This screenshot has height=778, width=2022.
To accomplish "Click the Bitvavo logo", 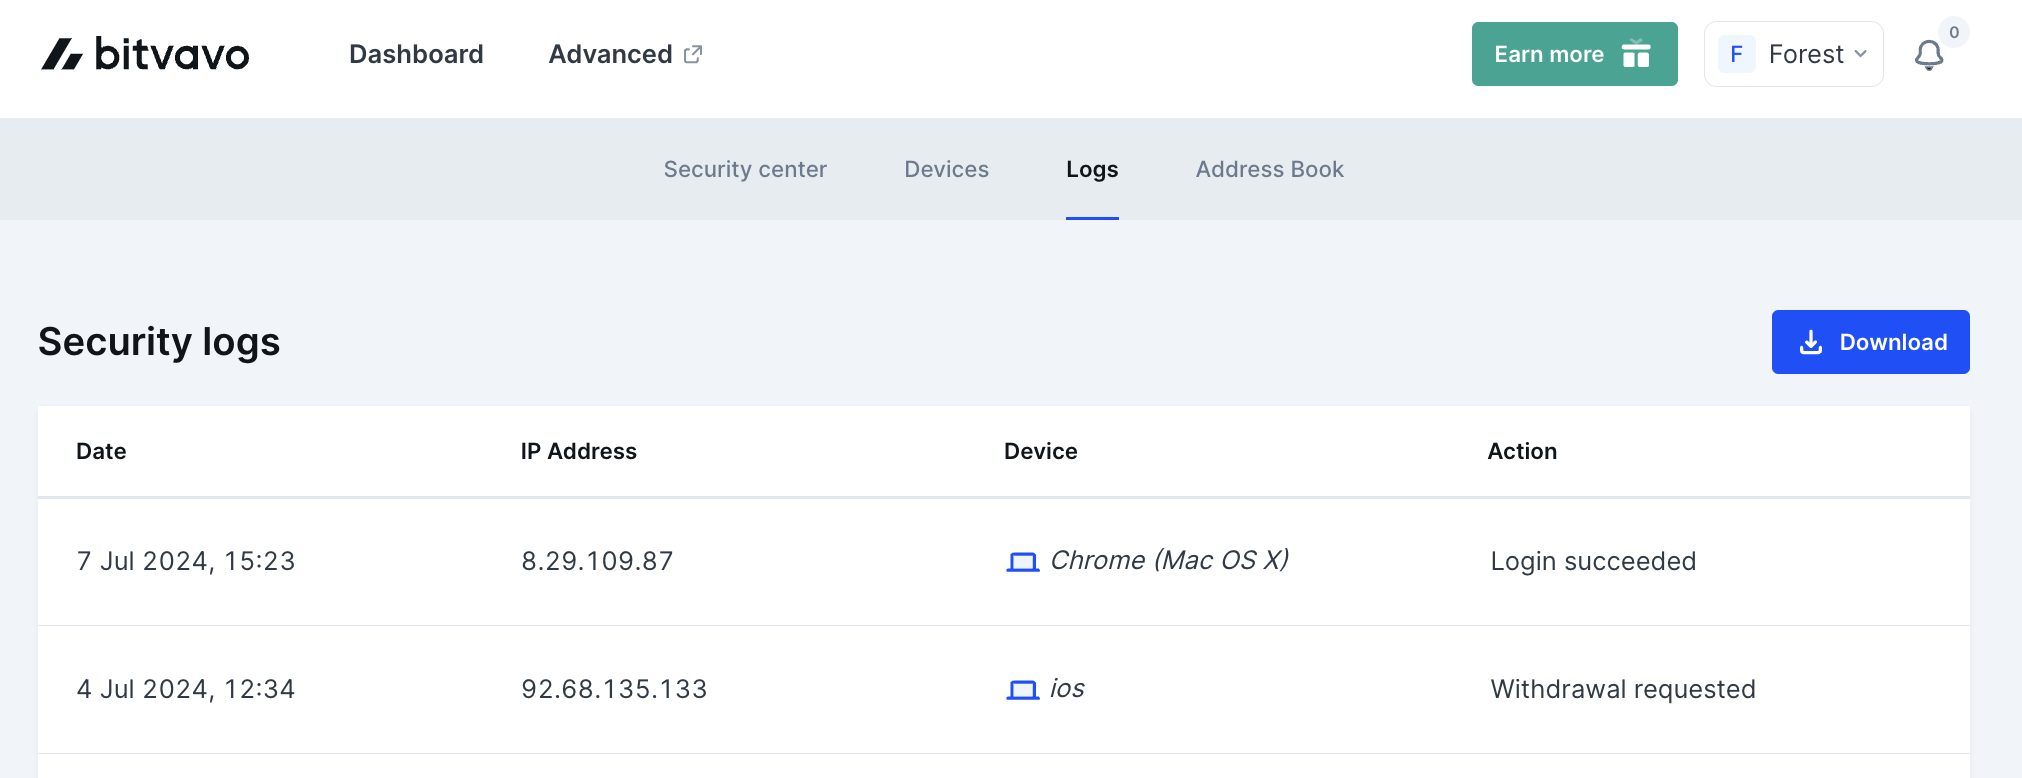I will click(x=146, y=55).
